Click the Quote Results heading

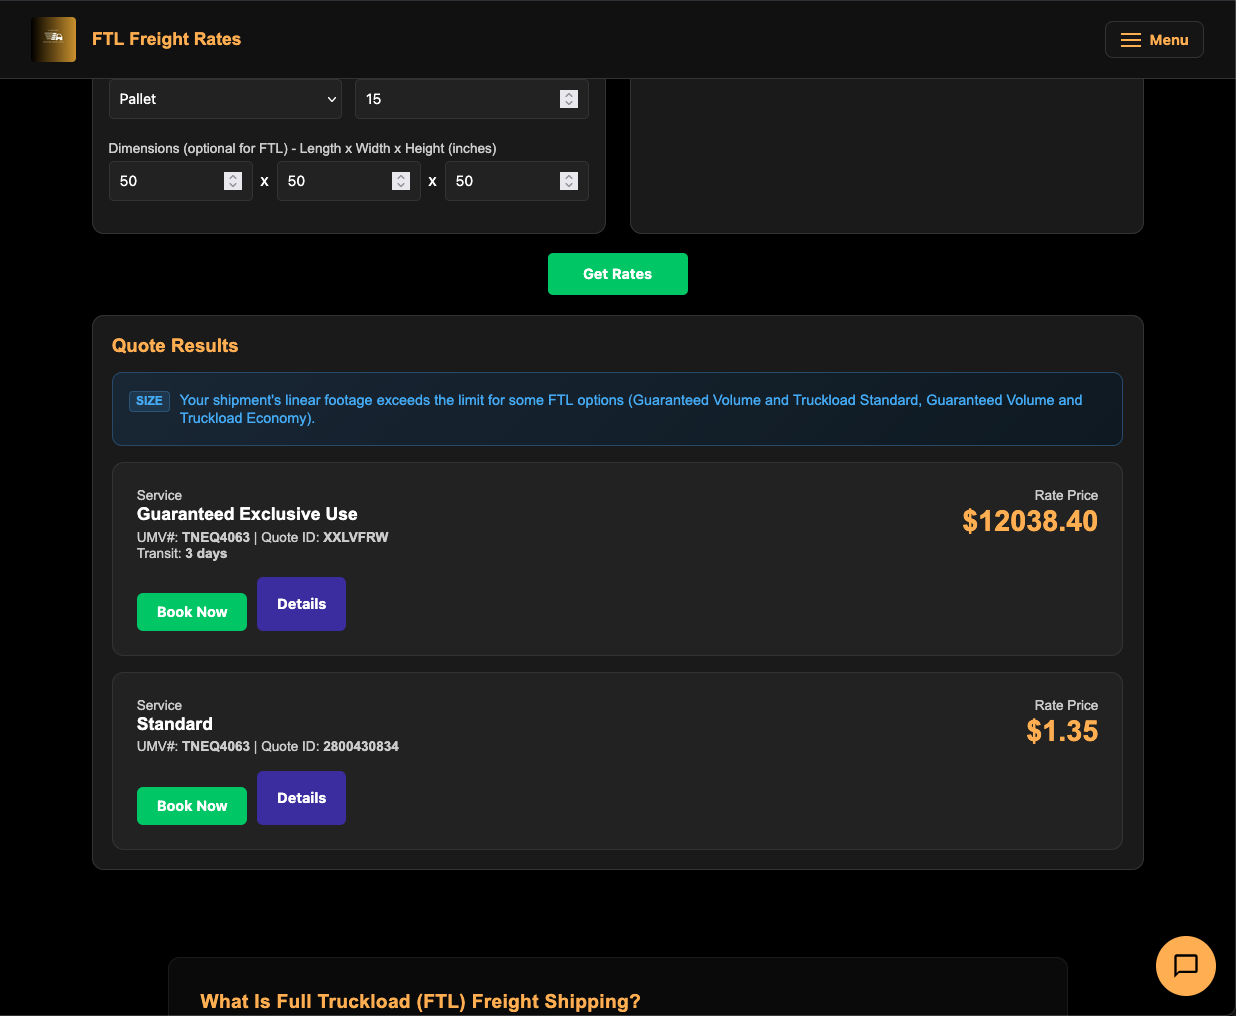click(x=175, y=345)
